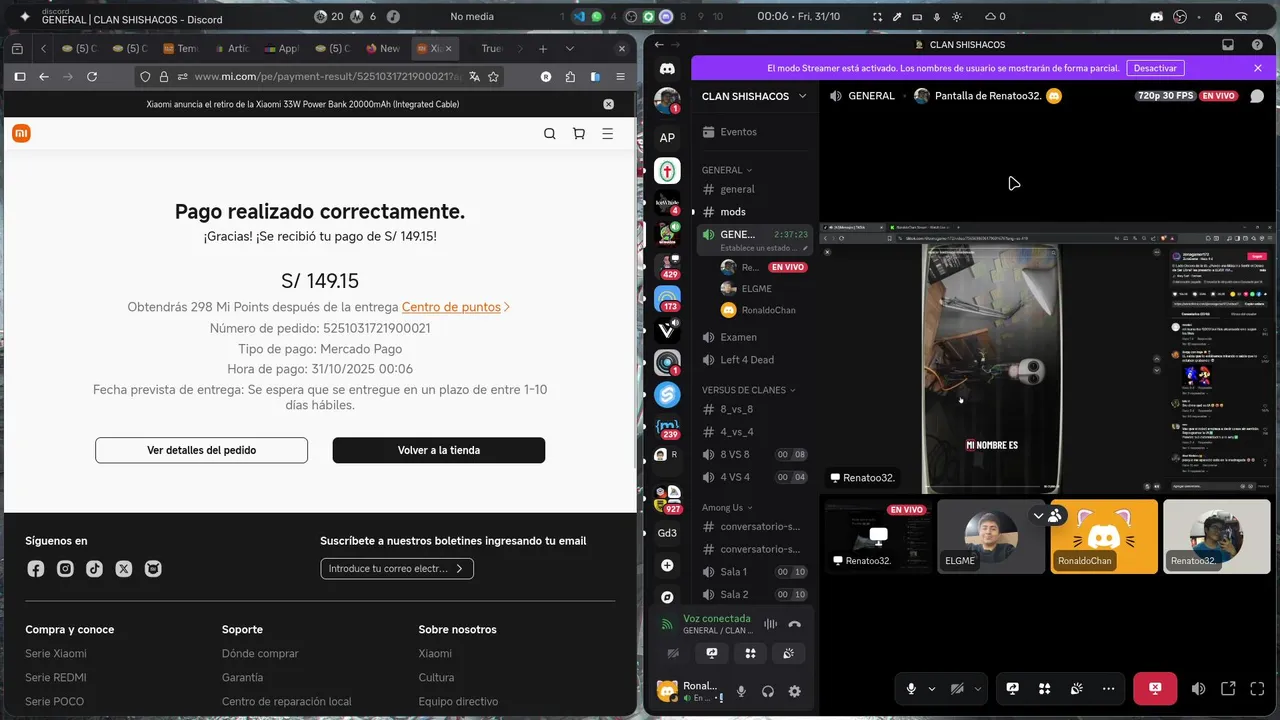Add a server in Discord sidebar
This screenshot has width=1280, height=720.
click(667, 565)
